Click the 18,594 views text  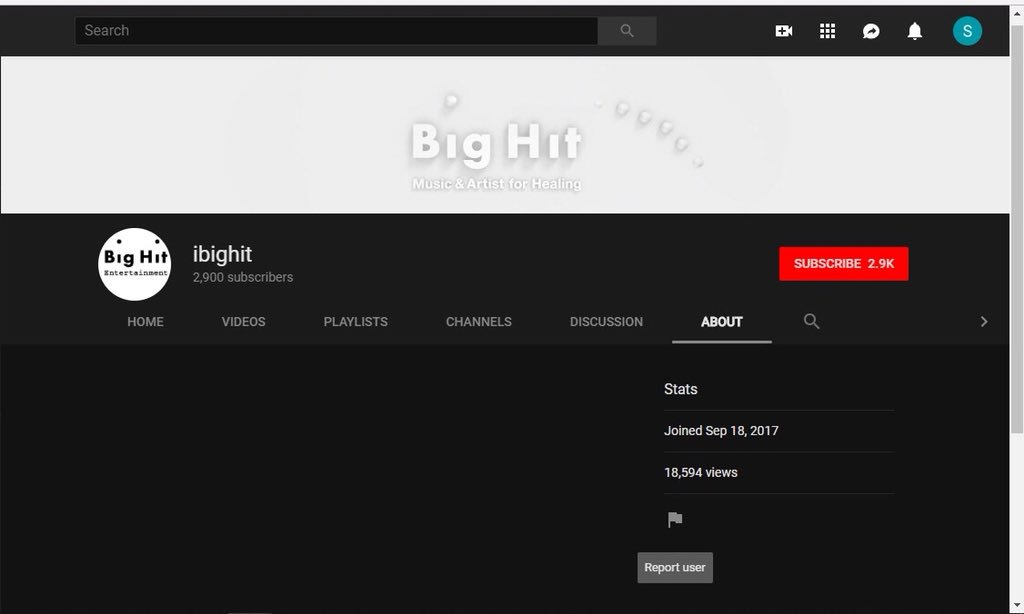click(701, 472)
